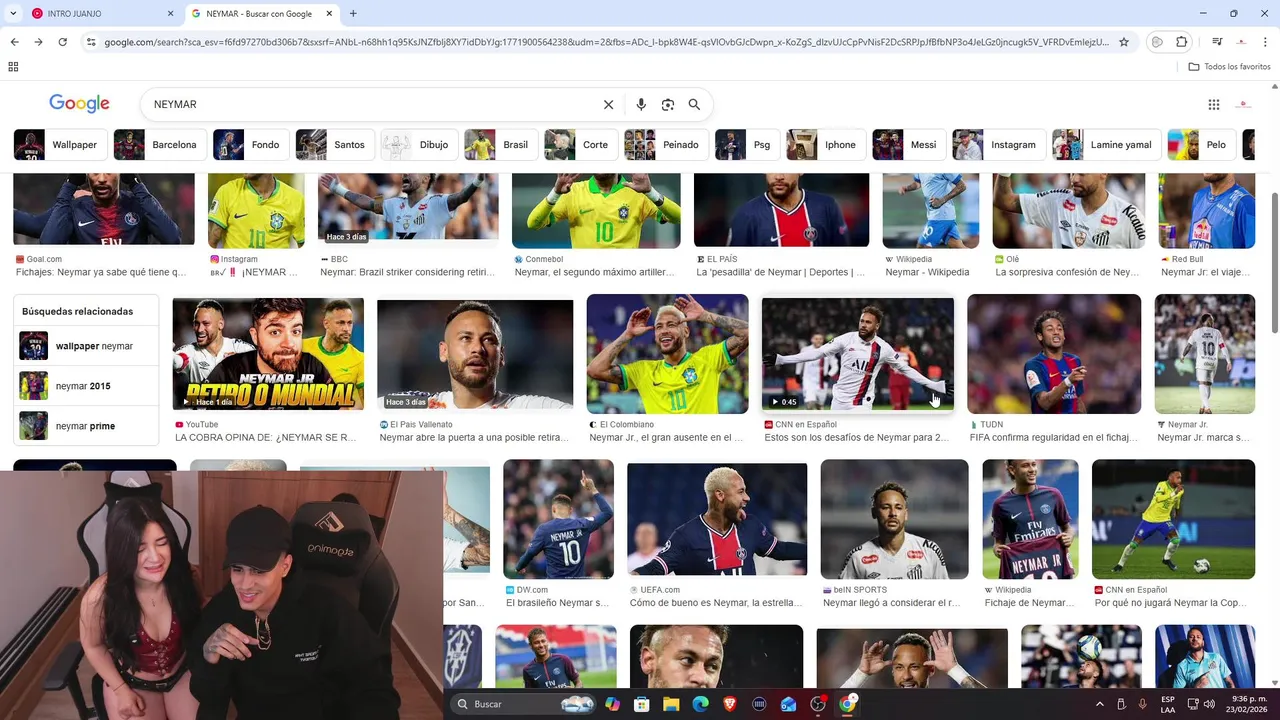
Task: Click the browser forward arrow
Action: (38, 42)
